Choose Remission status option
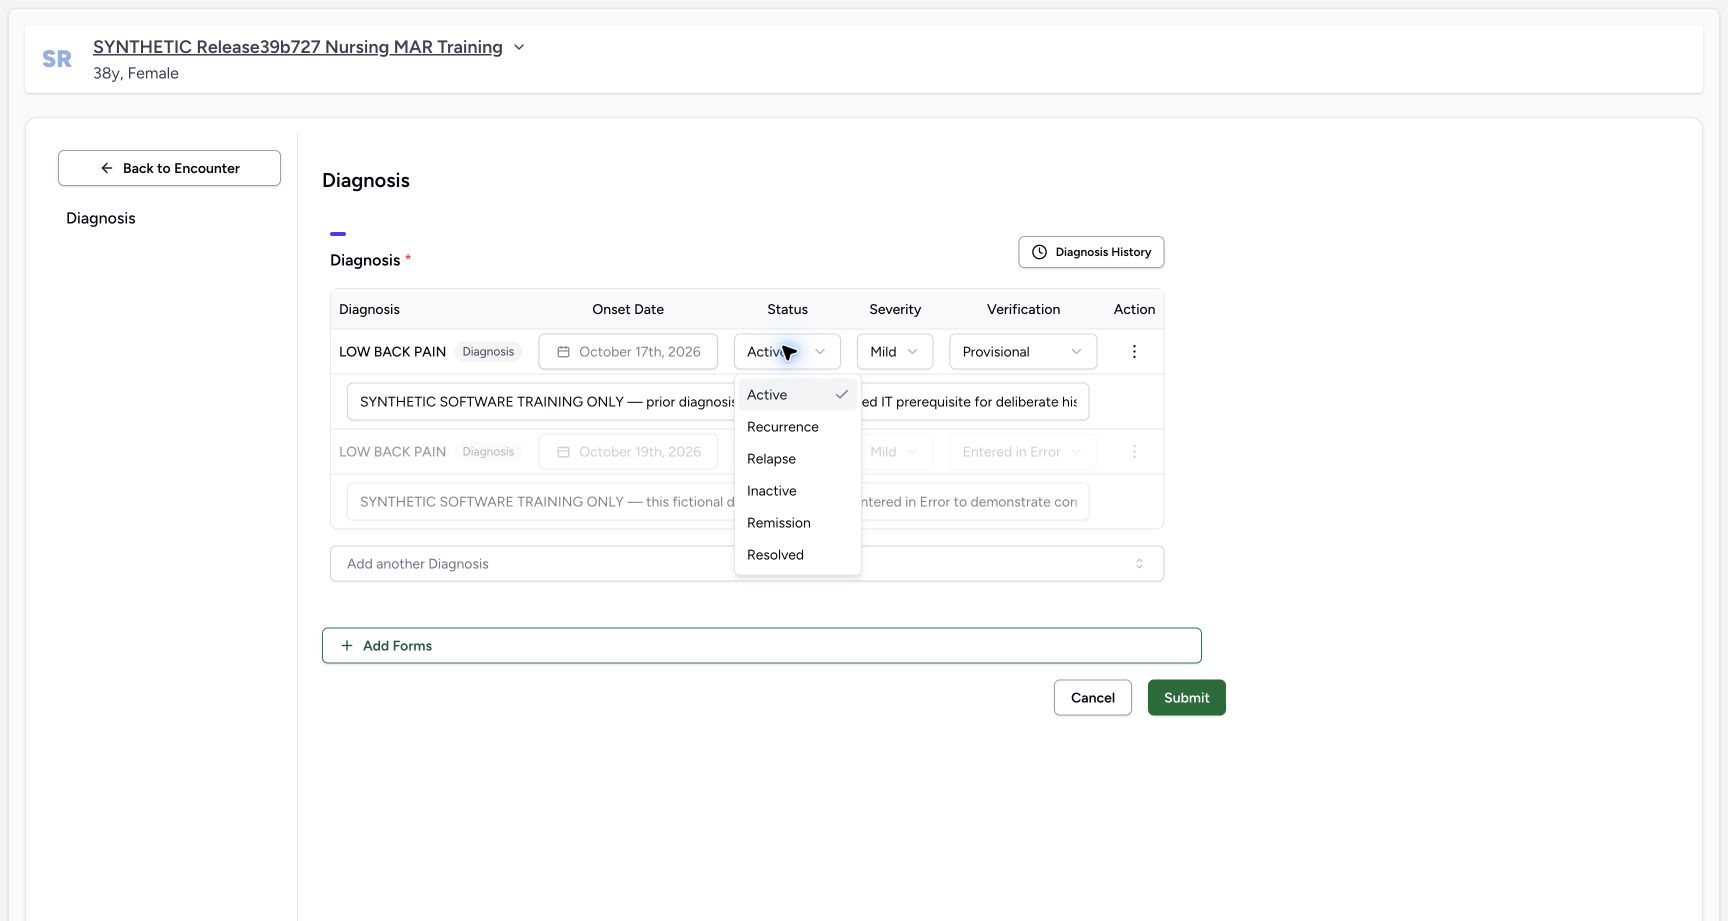1728x921 pixels. click(797, 523)
